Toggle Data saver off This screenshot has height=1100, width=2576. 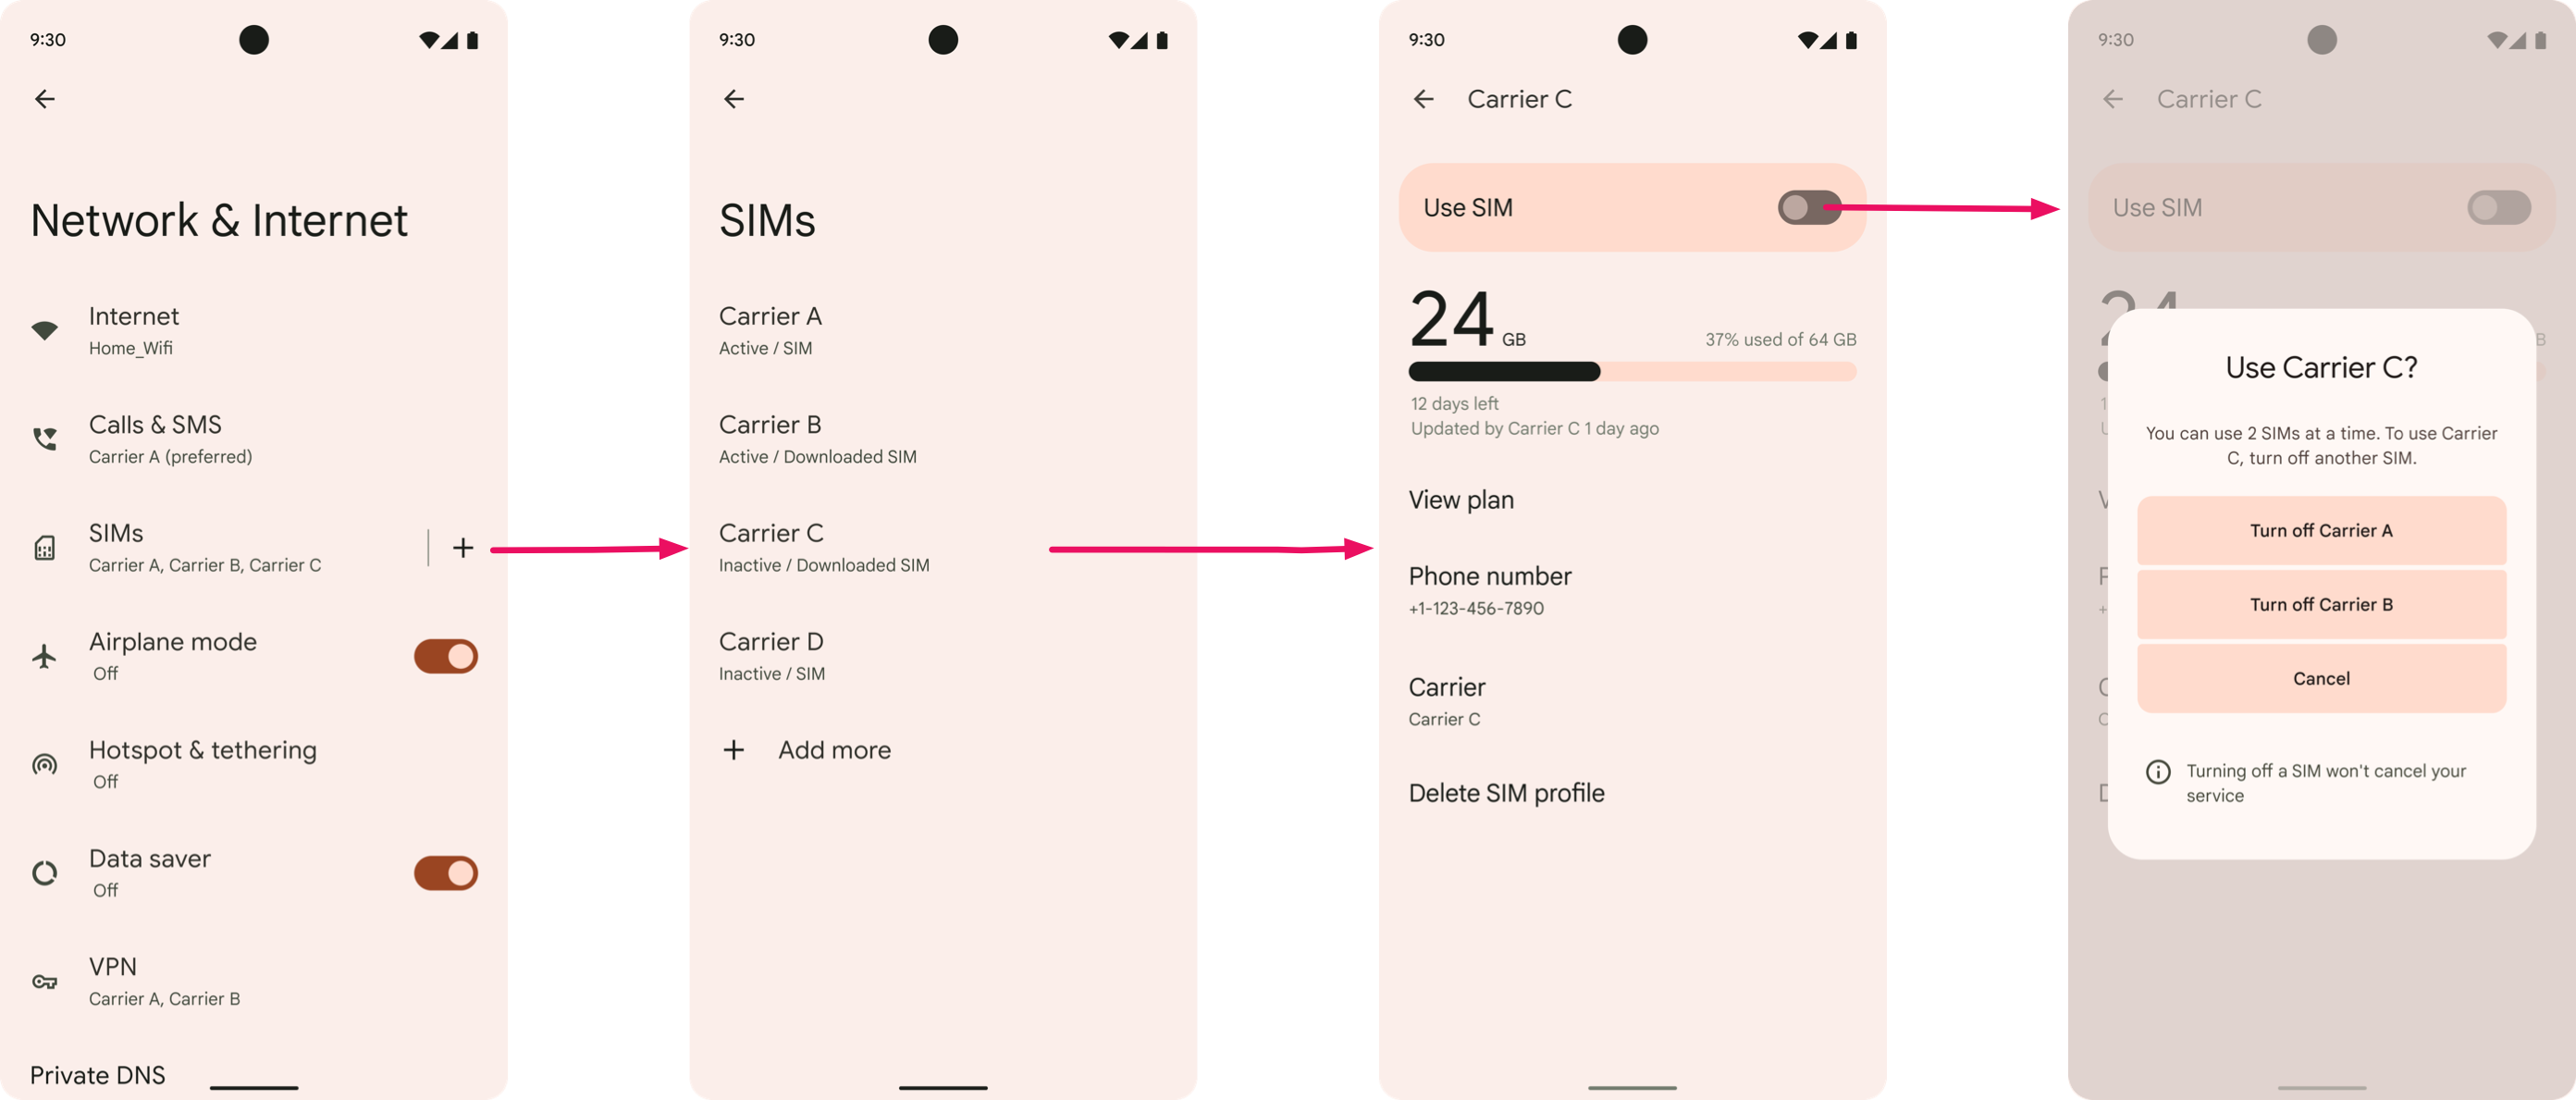point(444,873)
